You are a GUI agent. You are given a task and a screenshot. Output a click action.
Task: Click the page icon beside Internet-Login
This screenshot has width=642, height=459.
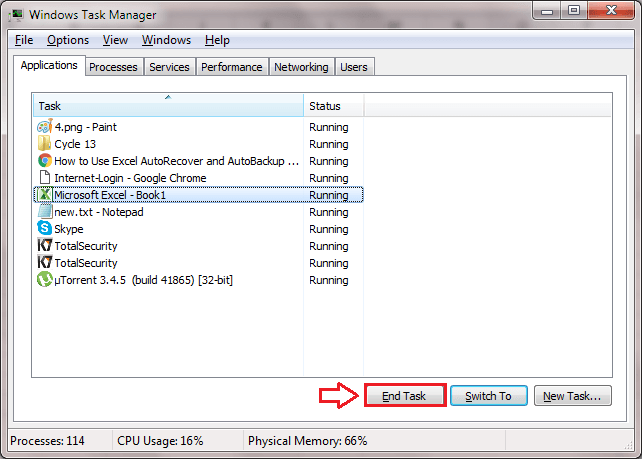click(44, 178)
